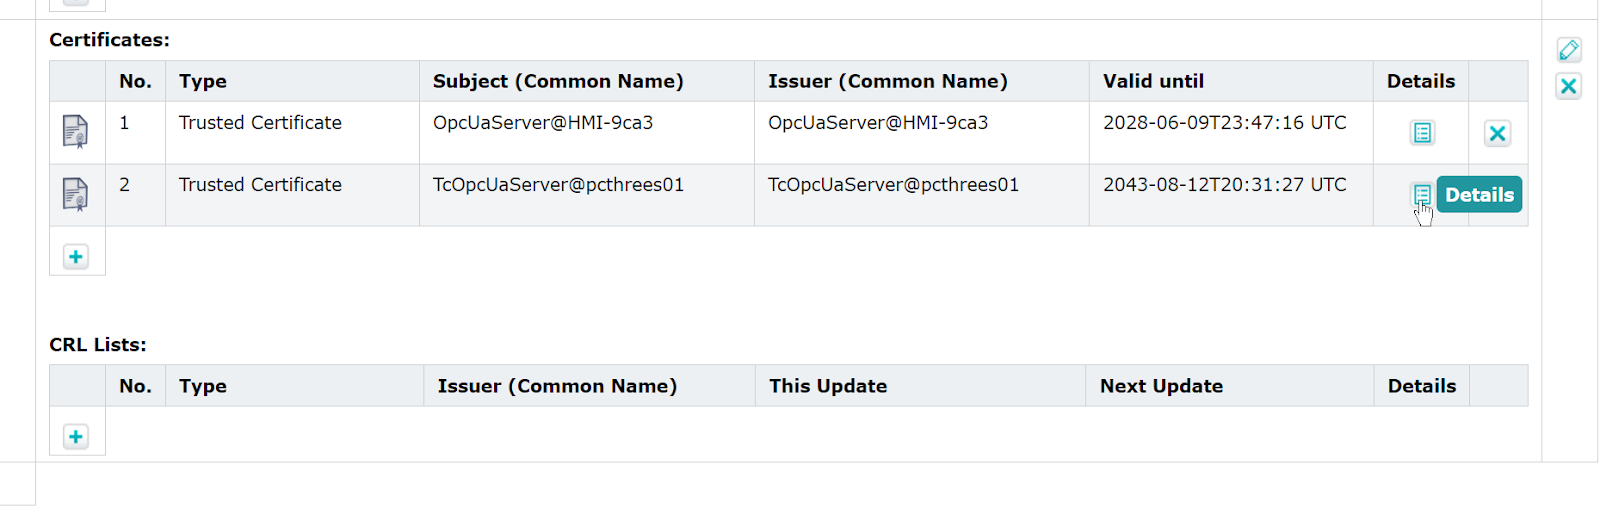Select certificate icon in row 2
Image resolution: width=1600 pixels, height=509 pixels.
pos(75,194)
